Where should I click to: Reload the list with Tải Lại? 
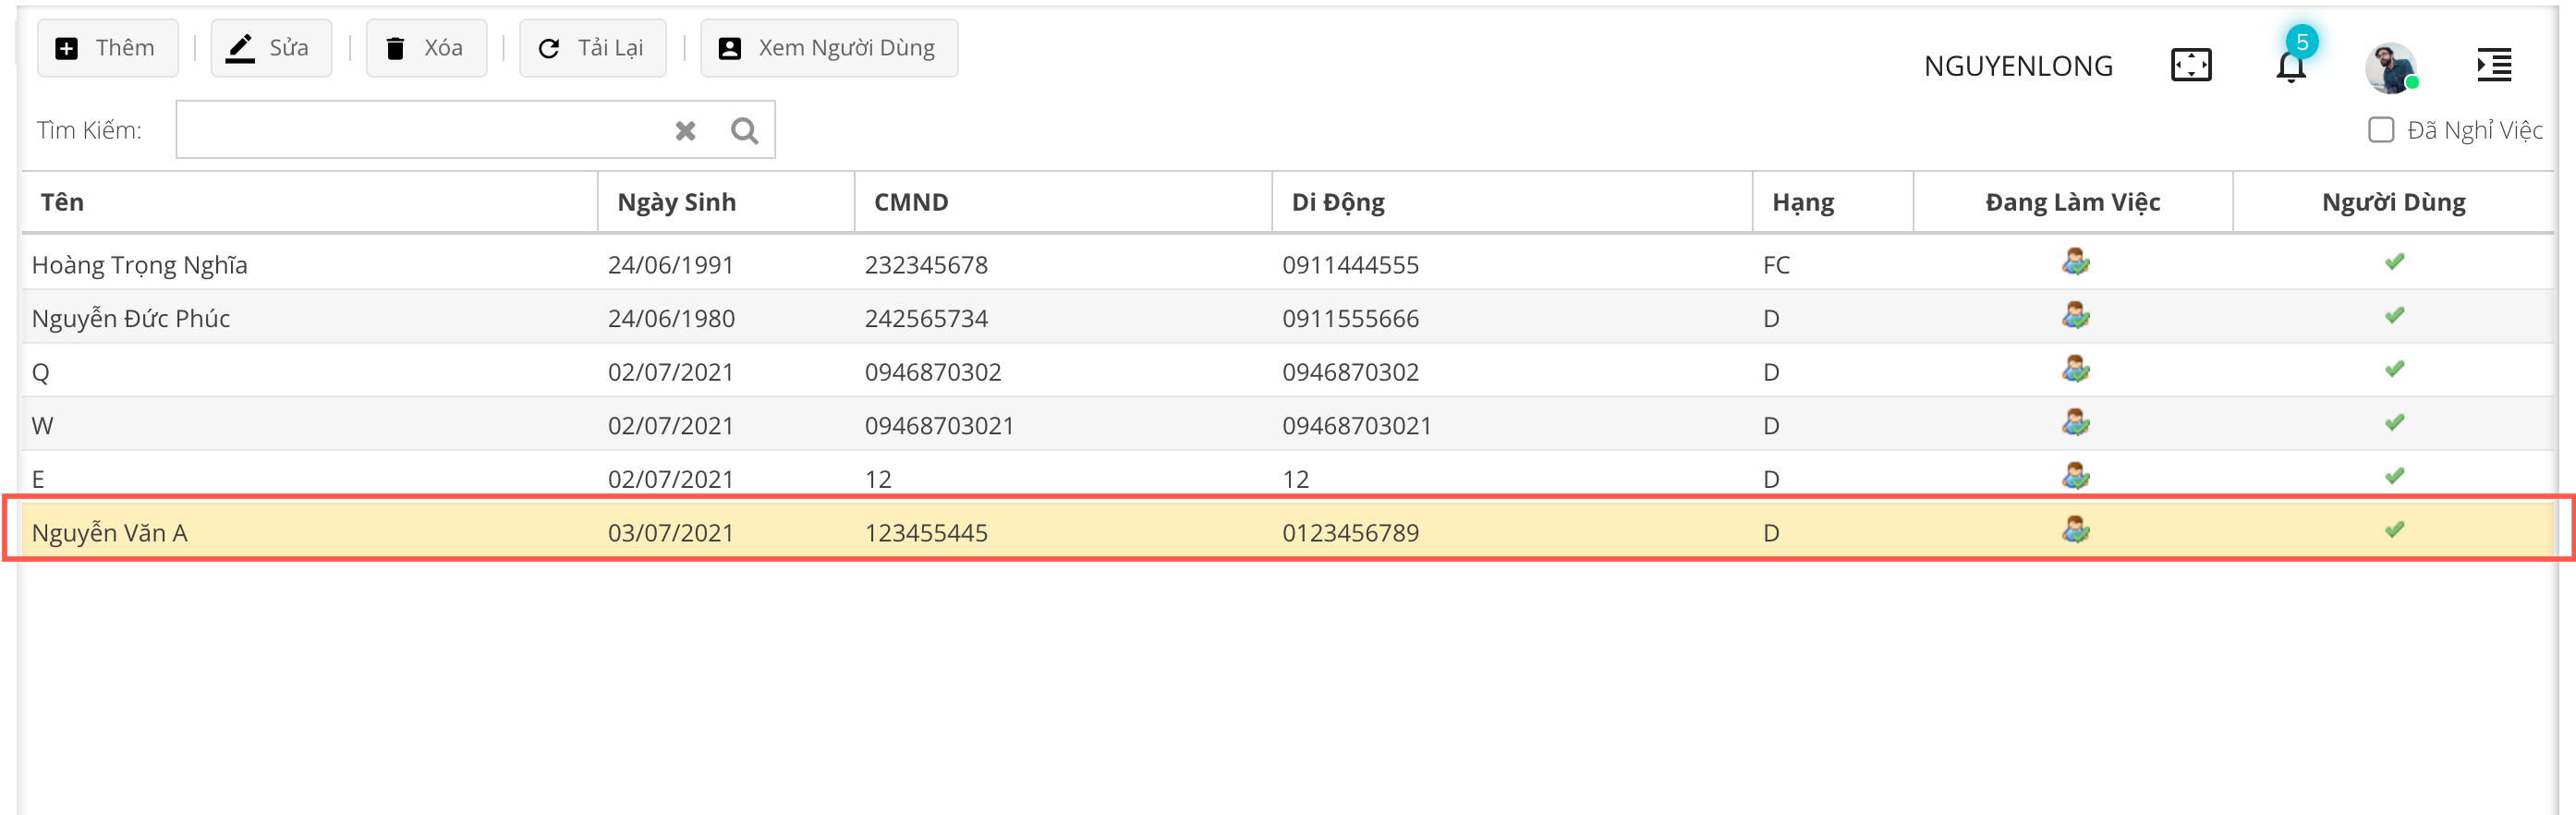pos(592,48)
